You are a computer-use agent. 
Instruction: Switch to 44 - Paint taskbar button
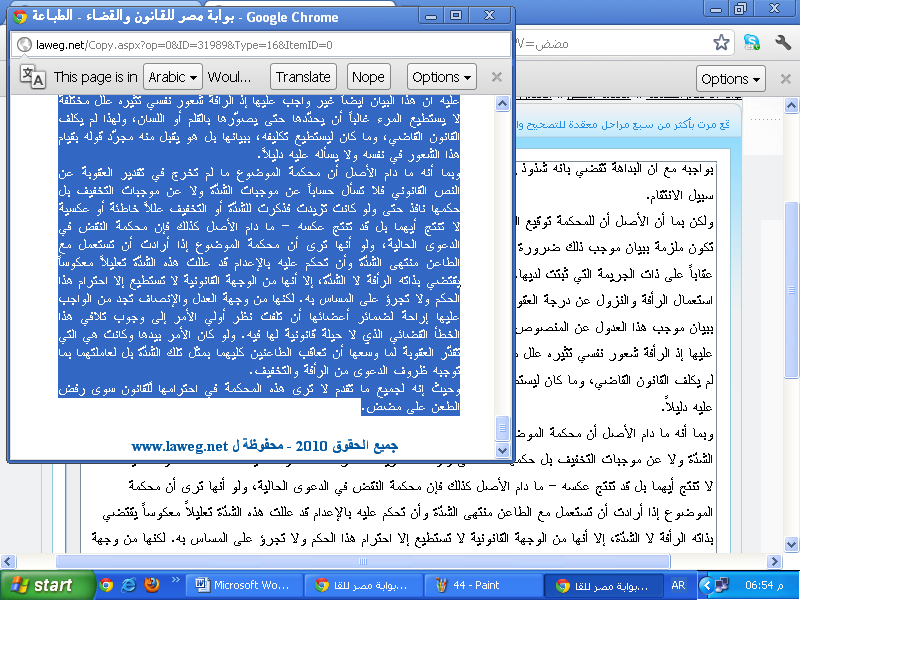[x=483, y=585]
